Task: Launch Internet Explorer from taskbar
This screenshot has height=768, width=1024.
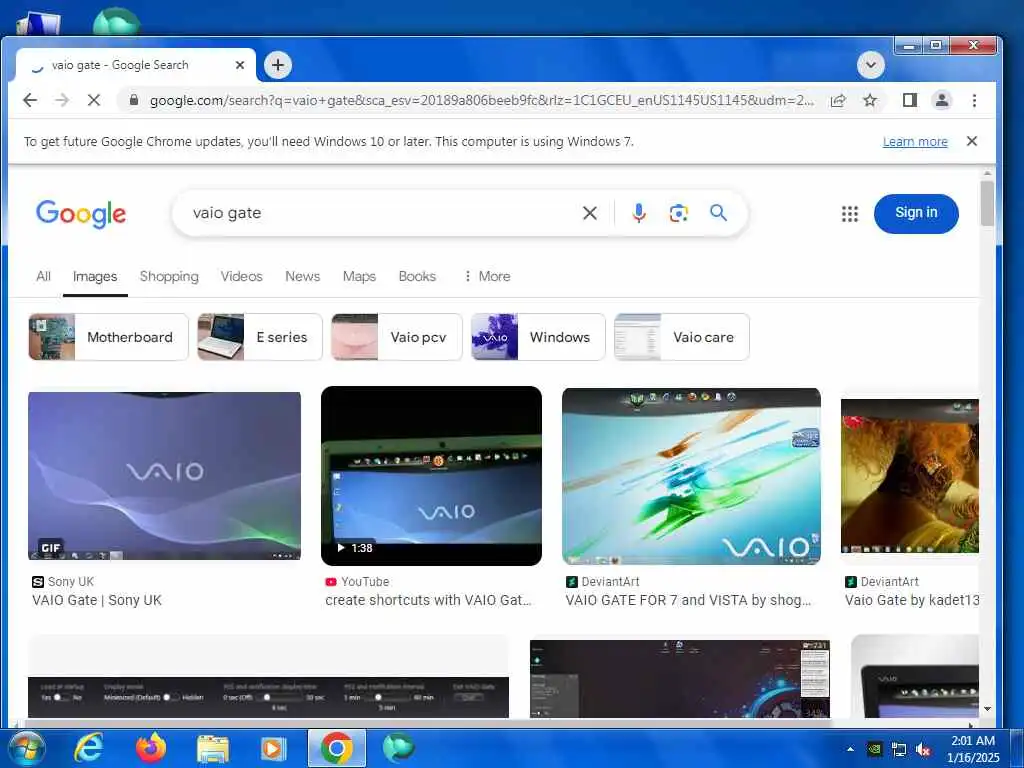Action: pos(89,748)
